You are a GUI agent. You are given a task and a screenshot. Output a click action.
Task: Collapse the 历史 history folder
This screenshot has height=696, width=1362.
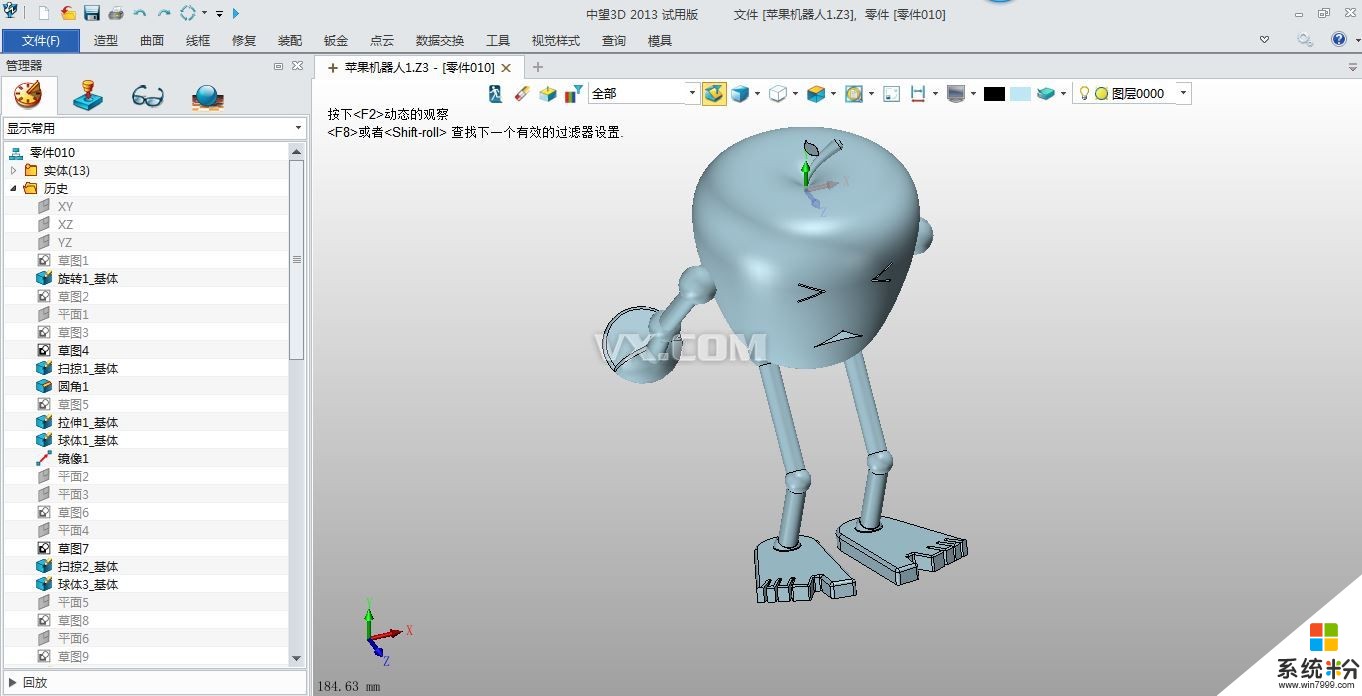click(x=14, y=188)
